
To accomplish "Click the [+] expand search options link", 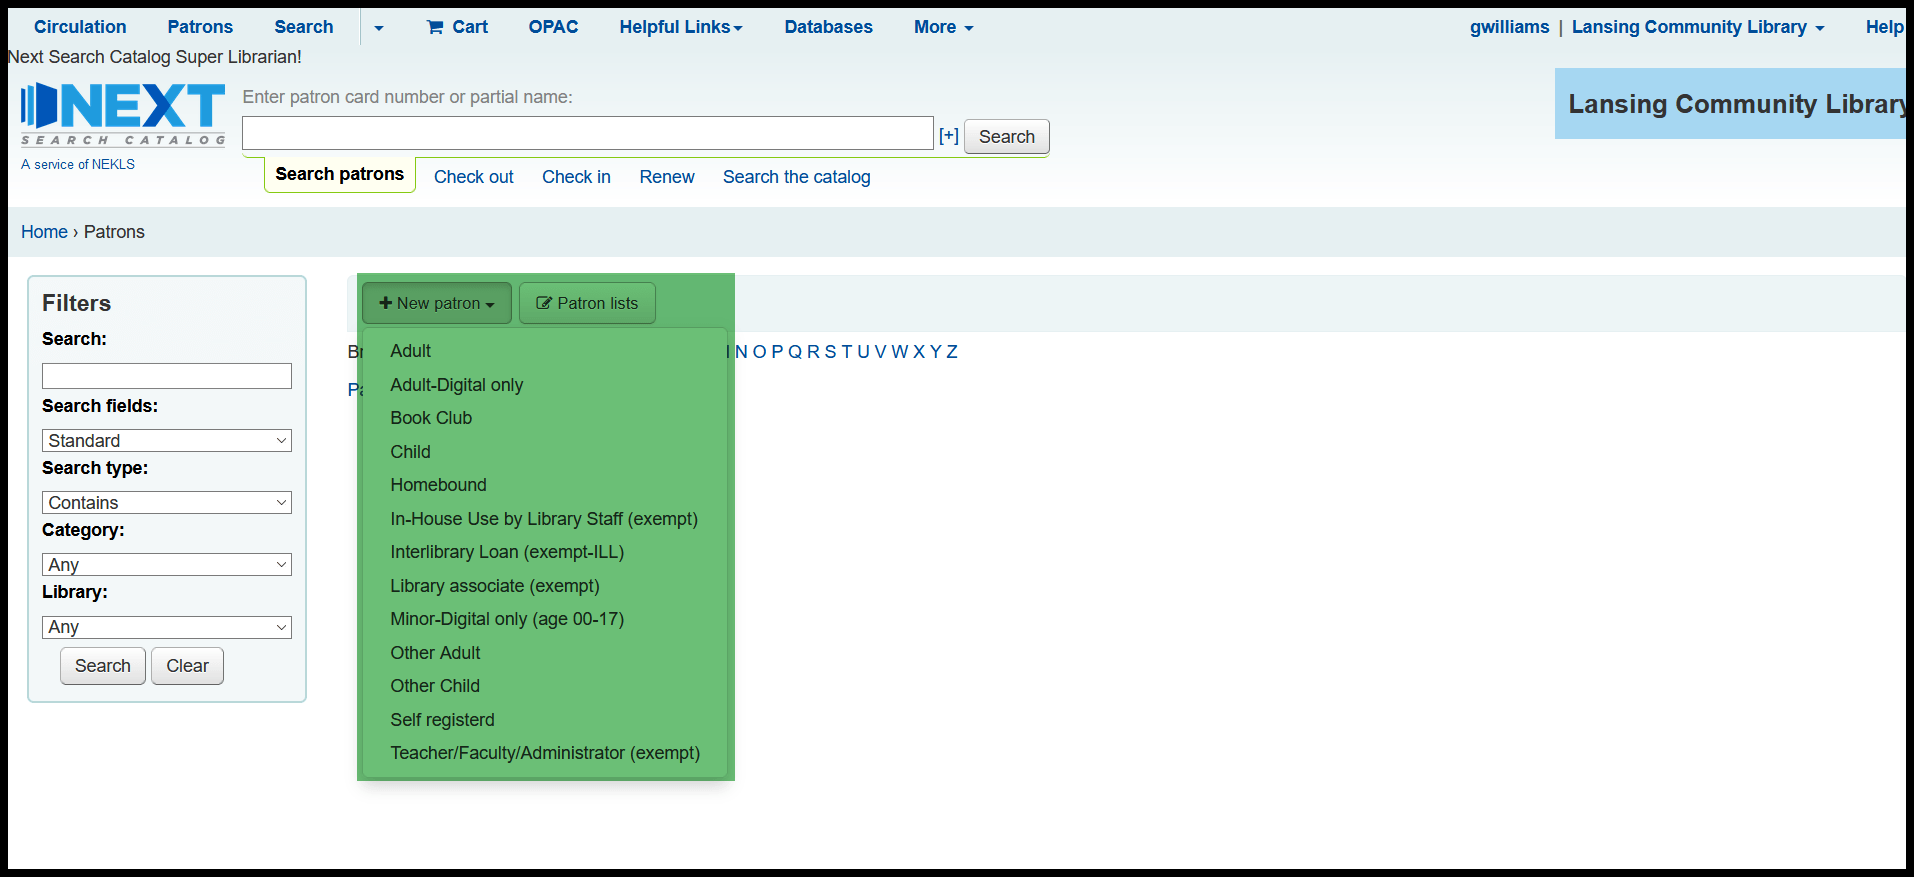I will click(949, 136).
